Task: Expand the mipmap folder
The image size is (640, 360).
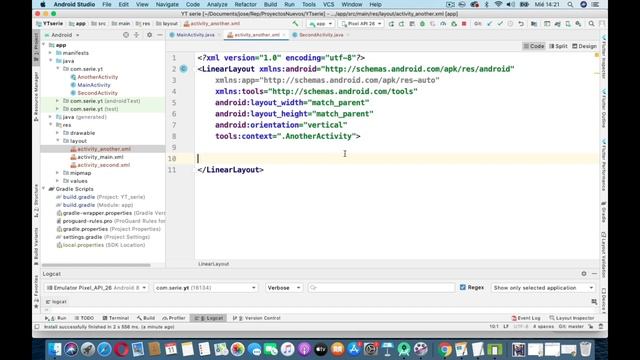Action: (x=58, y=173)
